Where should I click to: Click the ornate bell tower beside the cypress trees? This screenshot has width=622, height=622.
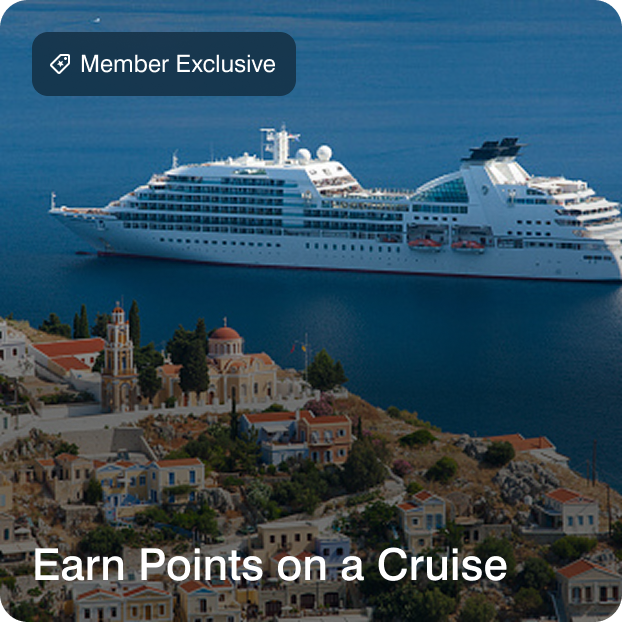[x=119, y=359]
